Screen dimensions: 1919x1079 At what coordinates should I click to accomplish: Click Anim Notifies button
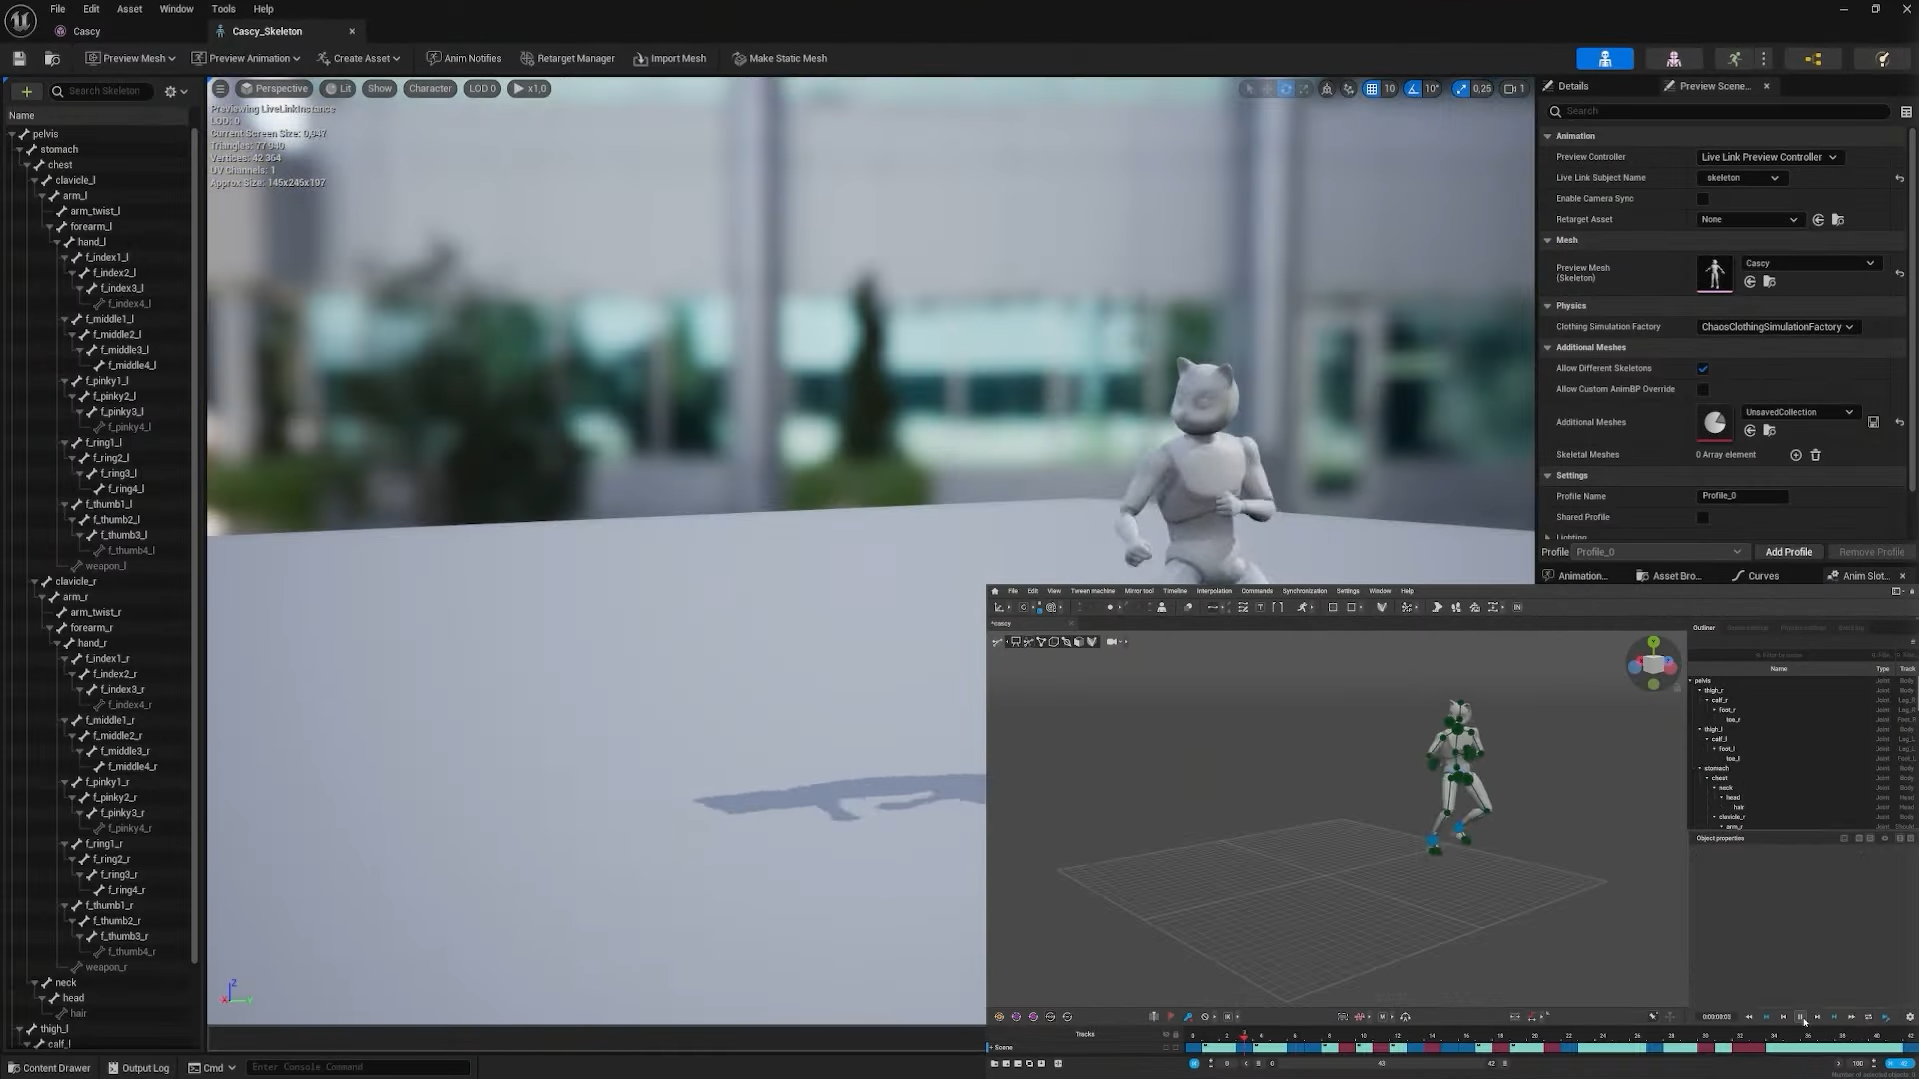click(463, 59)
